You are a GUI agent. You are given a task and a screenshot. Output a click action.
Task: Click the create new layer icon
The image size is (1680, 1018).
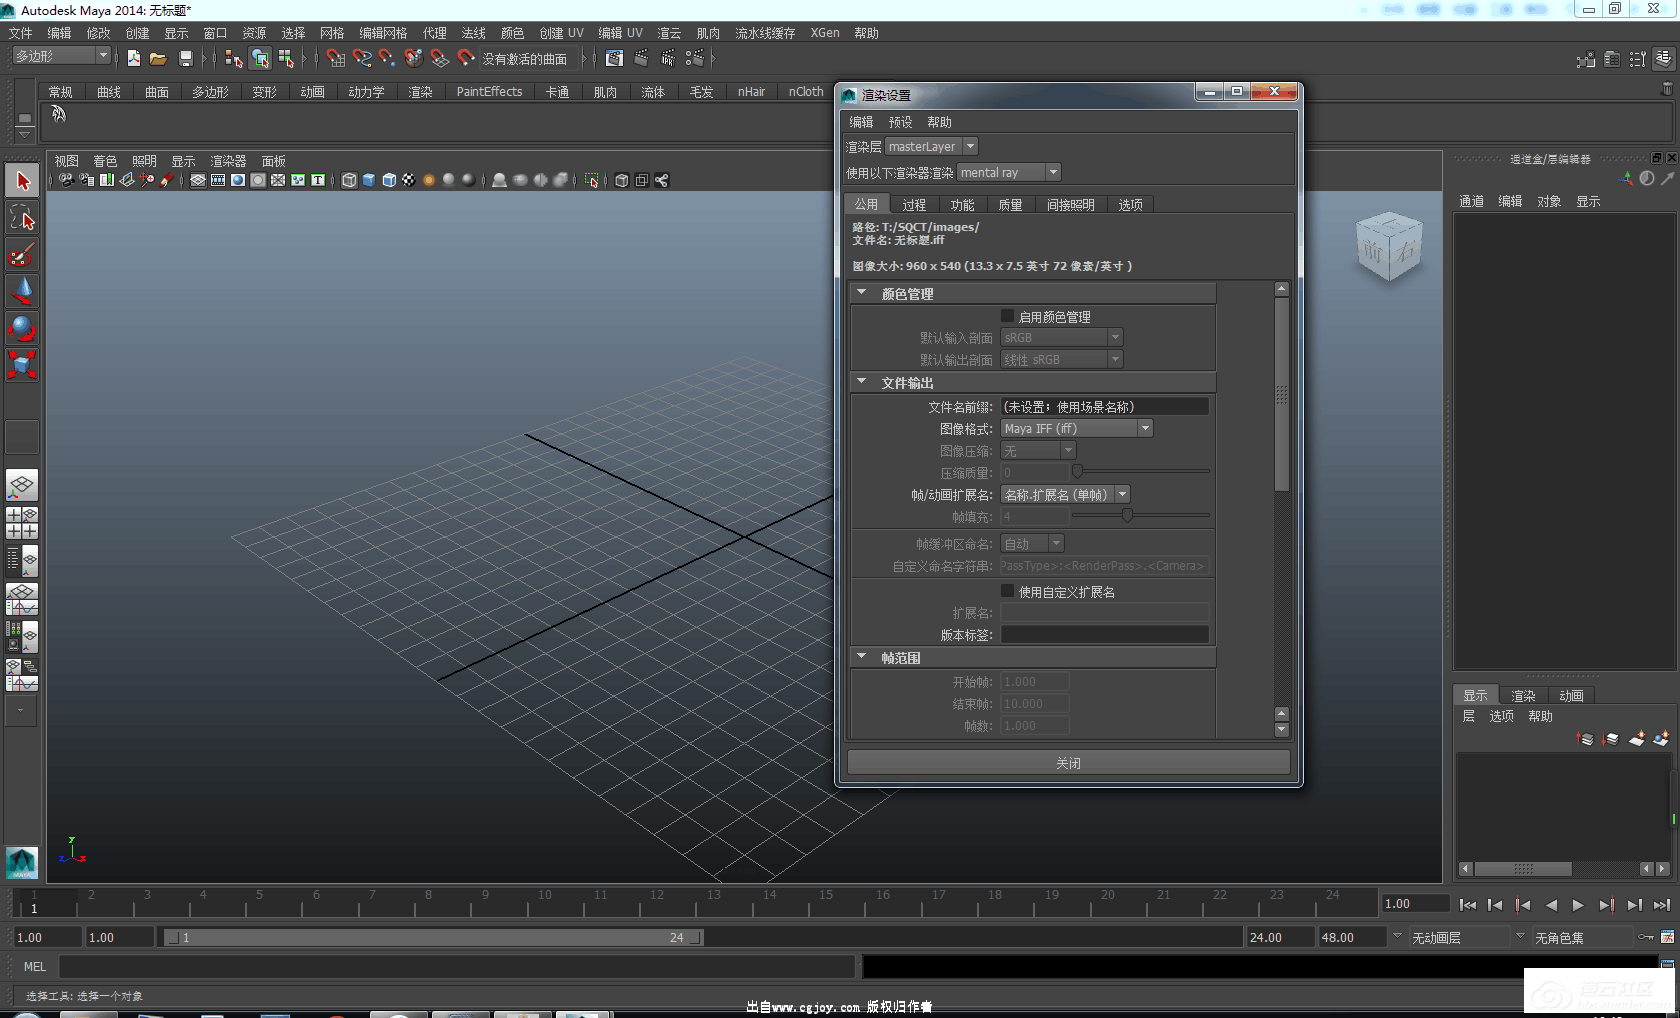(1637, 739)
